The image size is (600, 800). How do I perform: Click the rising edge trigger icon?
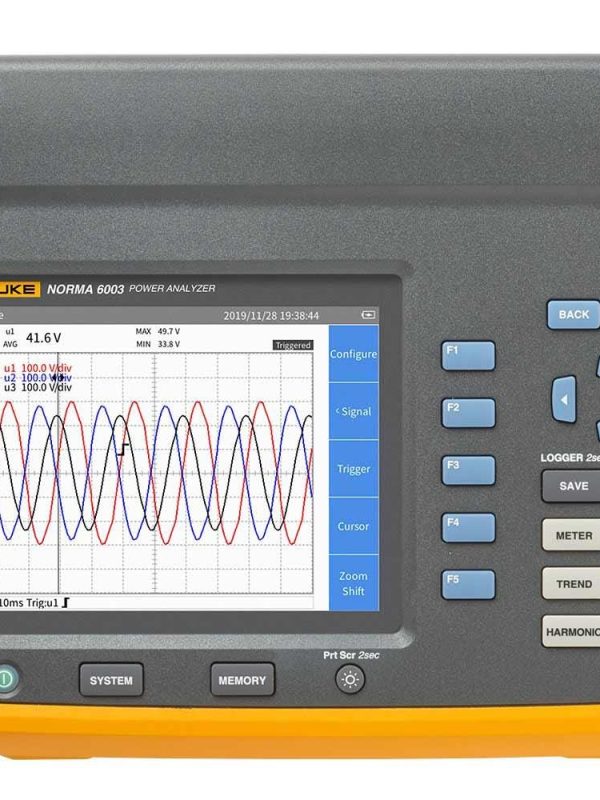[65, 603]
